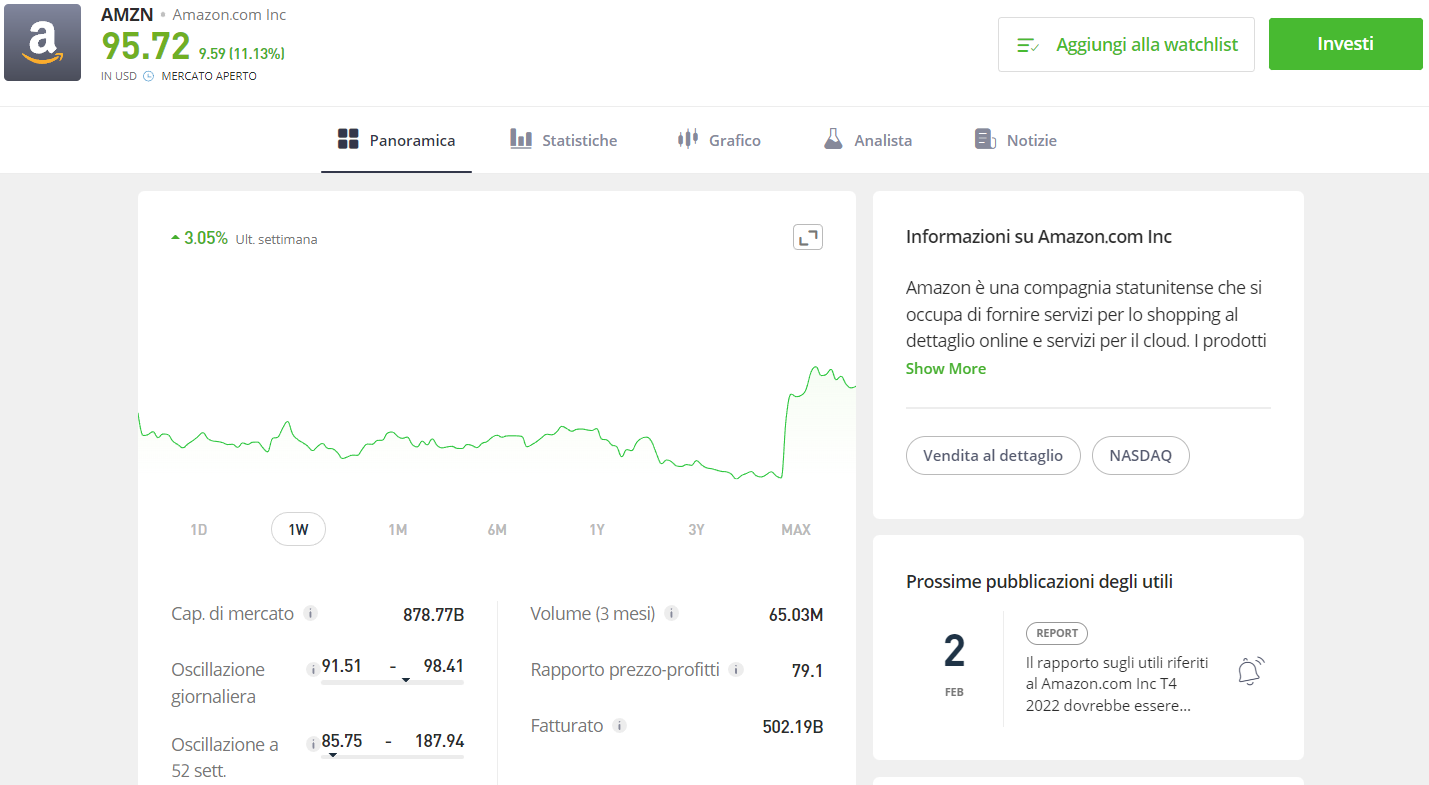Select the 1W chart range
Screen dimensions: 1429x785
coord(298,529)
